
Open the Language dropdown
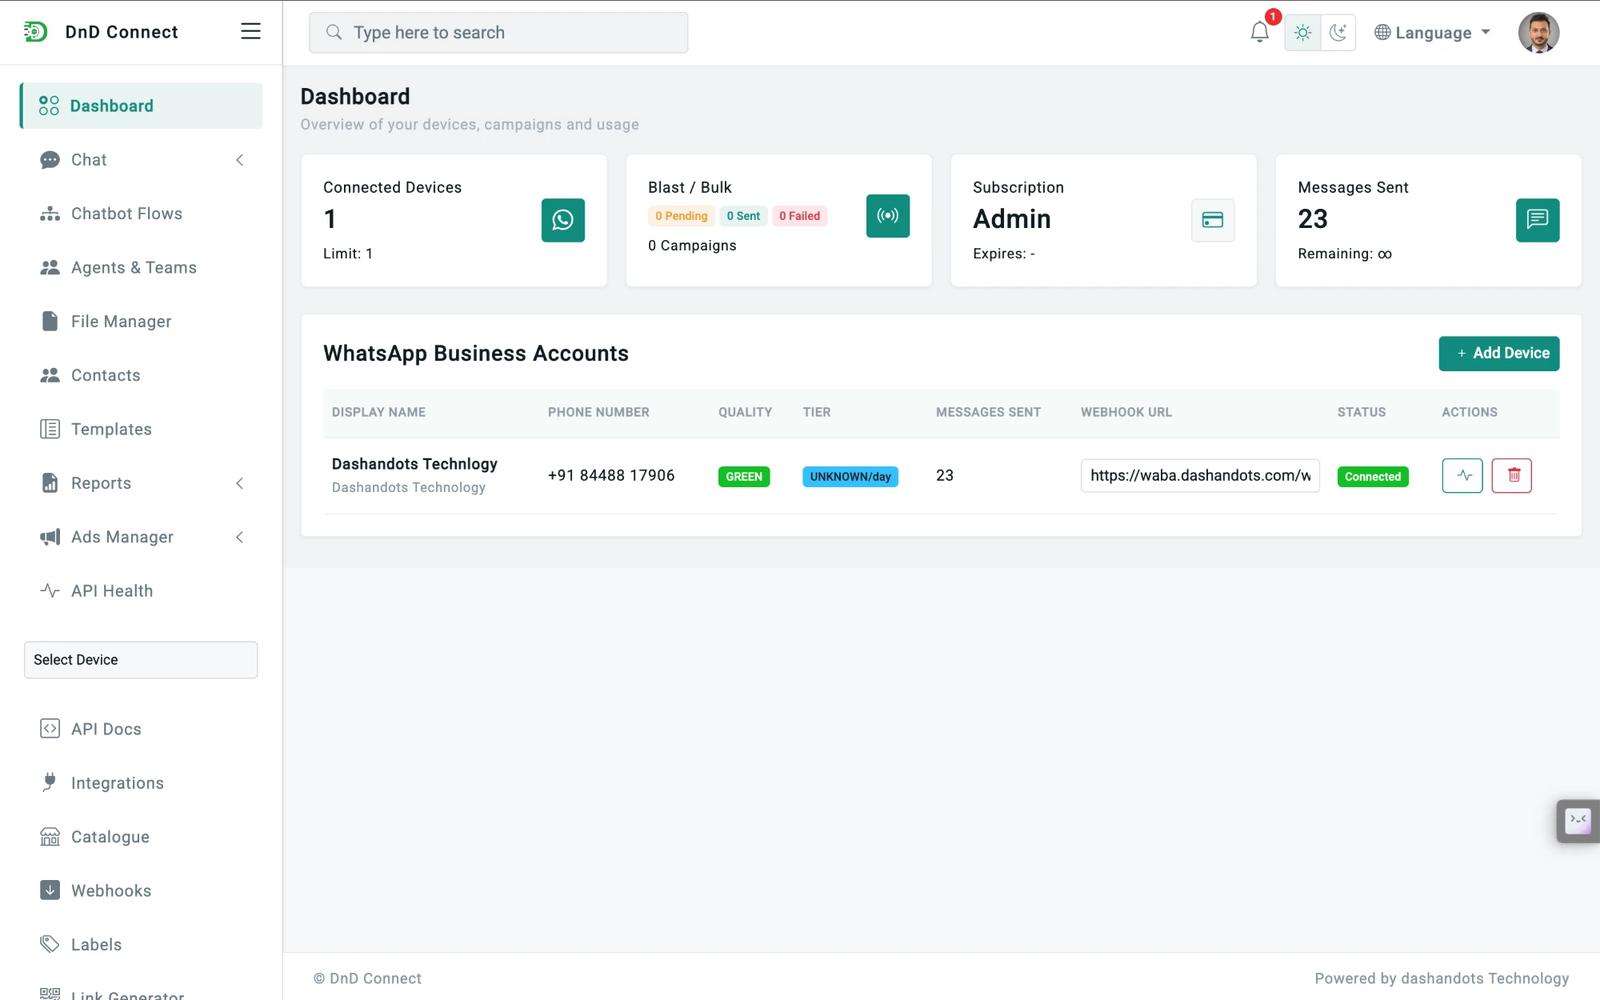[x=1432, y=33]
